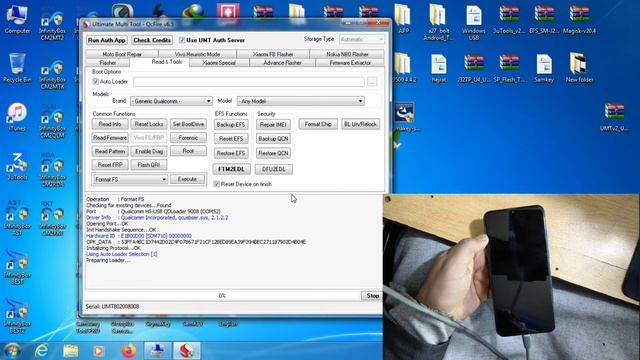
Task: Switch to Advance Flasher tab
Action: [282, 62]
